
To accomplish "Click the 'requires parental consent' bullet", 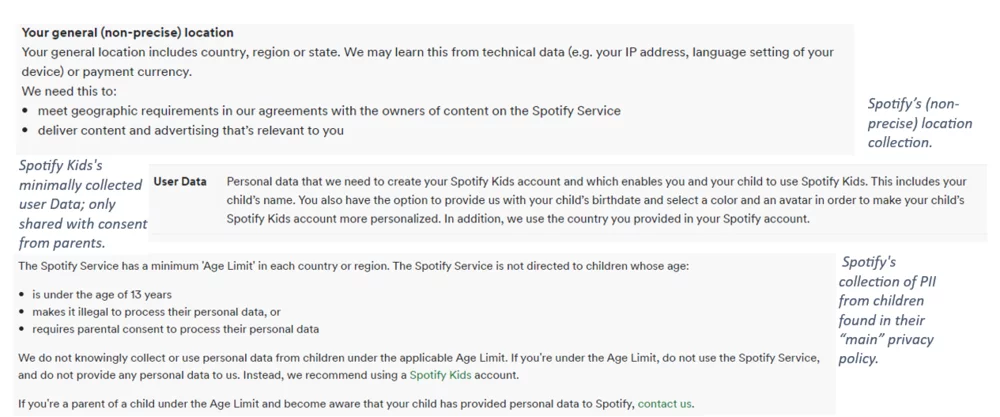I will tap(175, 329).
